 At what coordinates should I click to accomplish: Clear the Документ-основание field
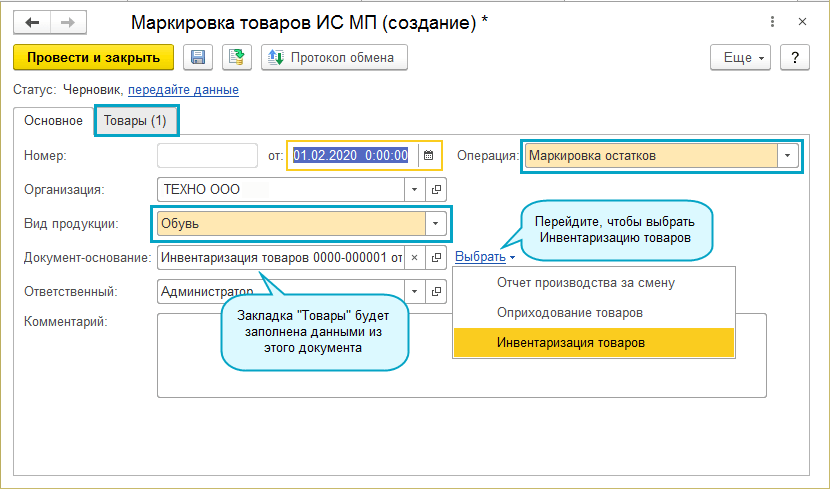point(415,257)
